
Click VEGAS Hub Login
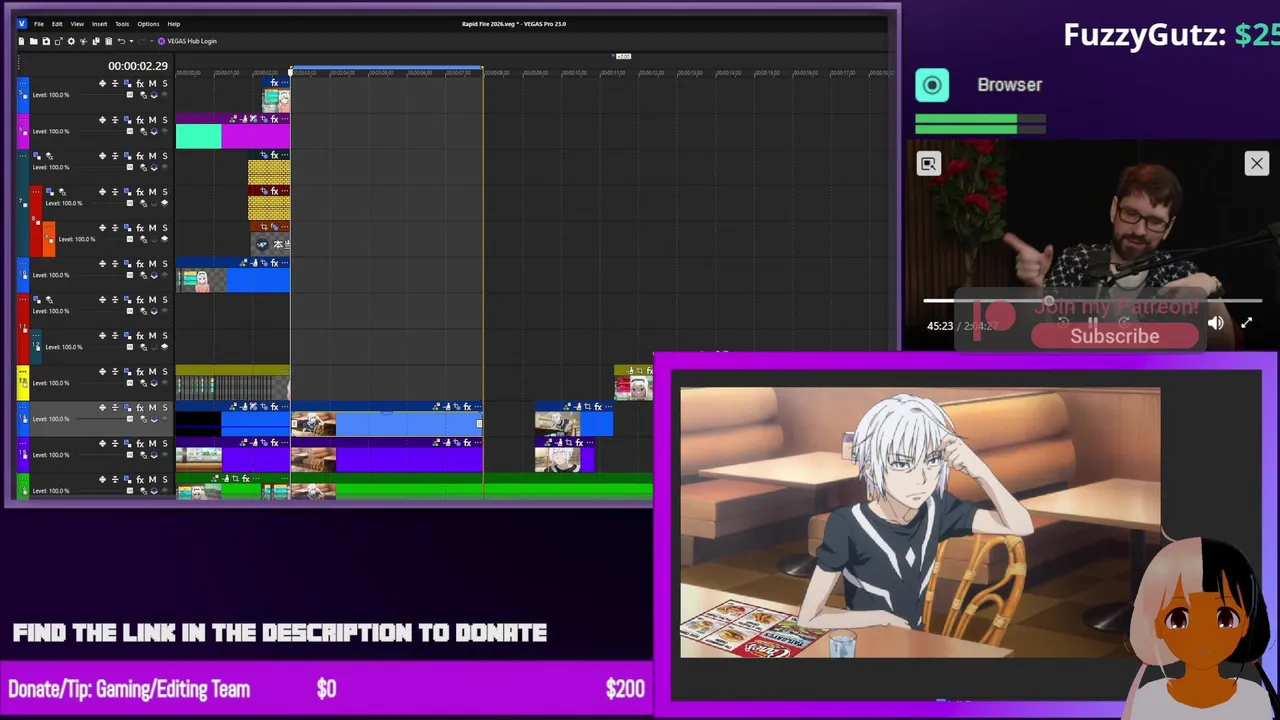point(187,41)
